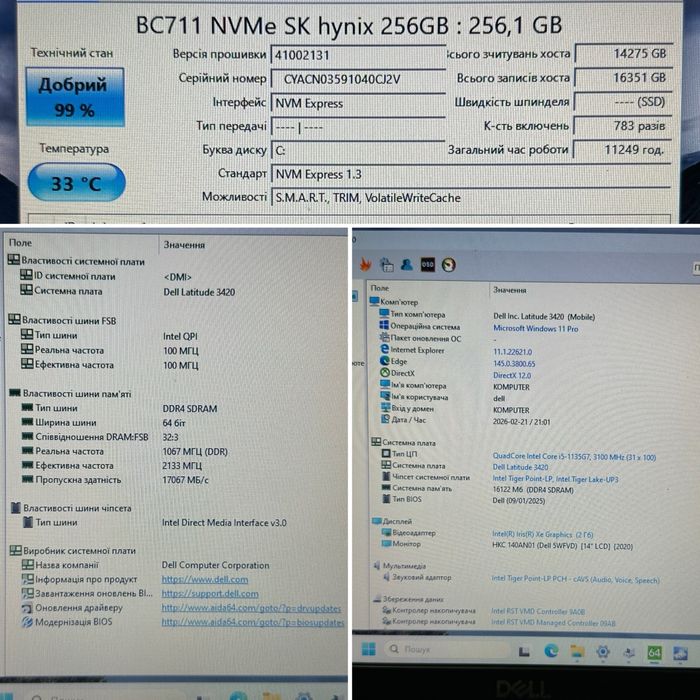Screen dimensions: 700x700
Task: Open File Explorer from the taskbar
Action: [577, 652]
